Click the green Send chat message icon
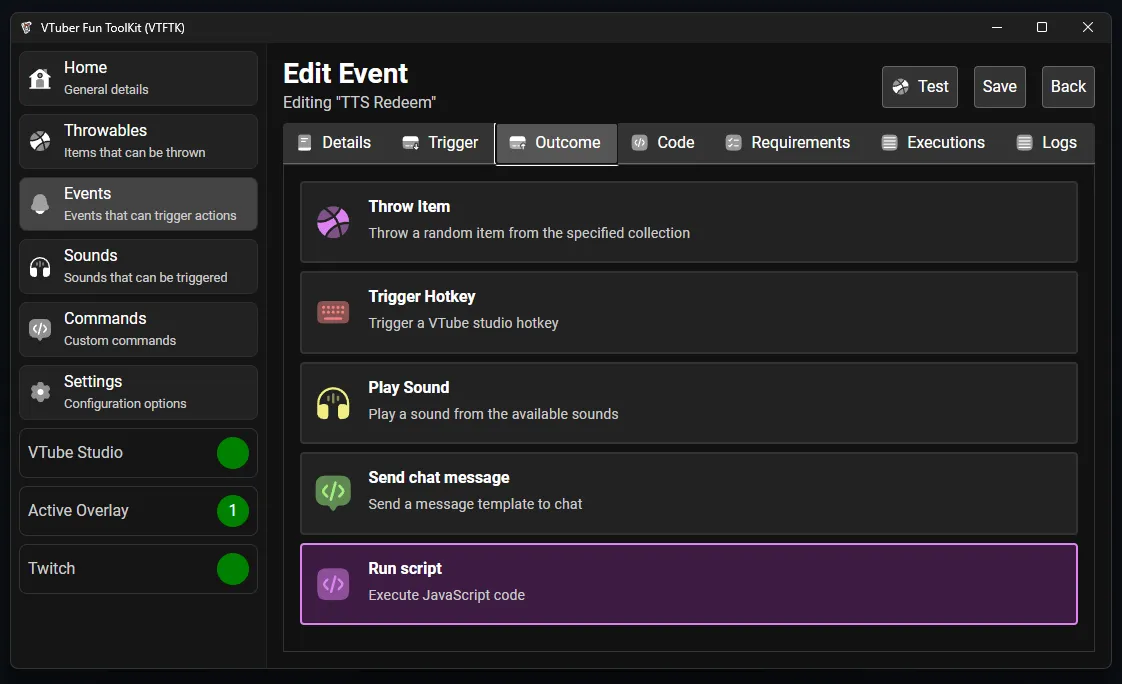Screen dimensions: 1122x684 pos(333,492)
